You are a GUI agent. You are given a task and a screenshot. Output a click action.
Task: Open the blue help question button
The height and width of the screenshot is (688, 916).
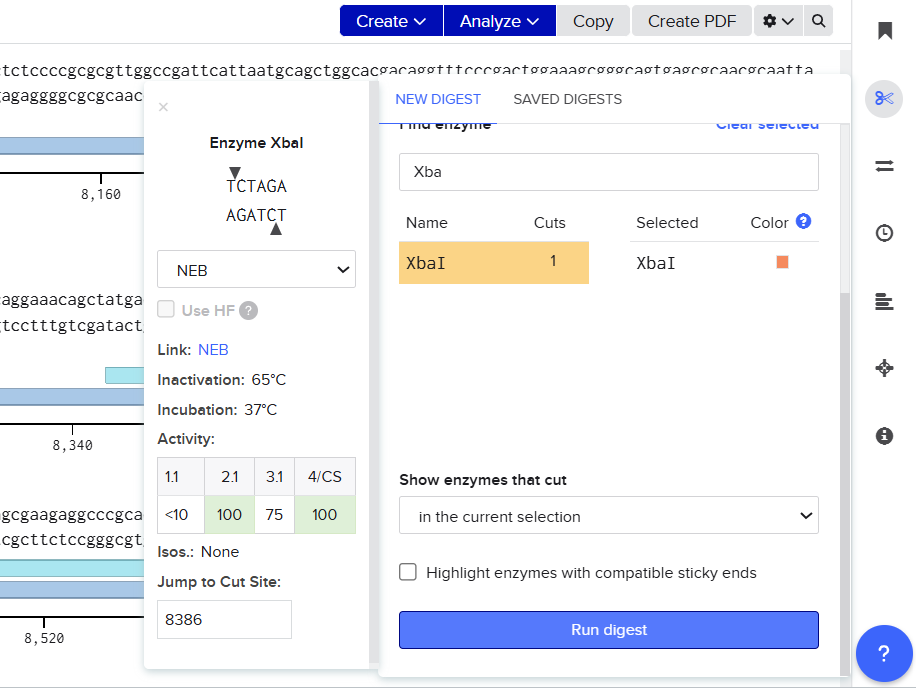coord(884,653)
